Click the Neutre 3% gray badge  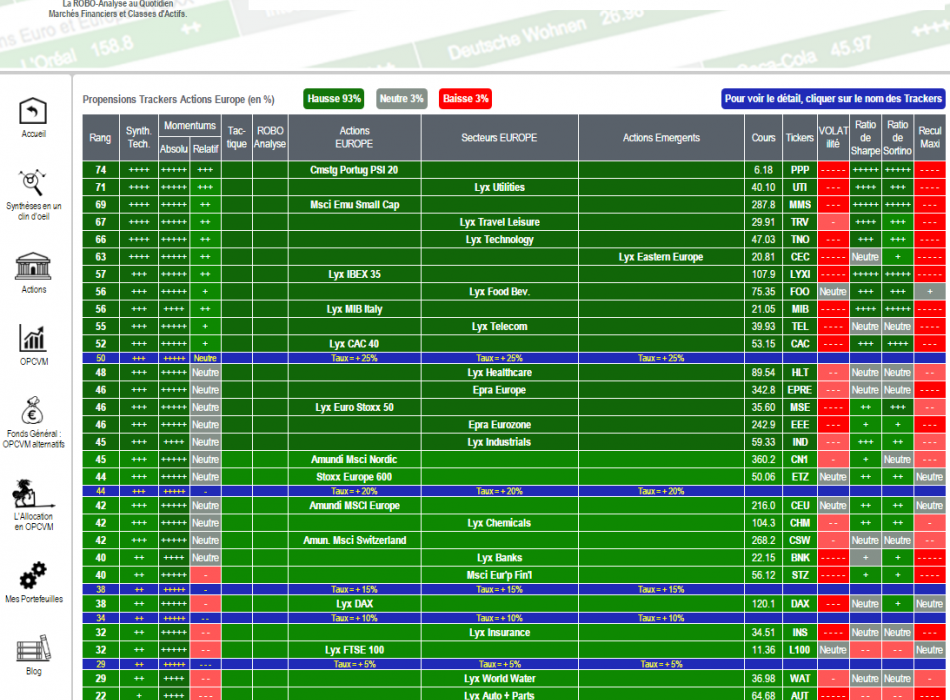pyautogui.click(x=402, y=99)
